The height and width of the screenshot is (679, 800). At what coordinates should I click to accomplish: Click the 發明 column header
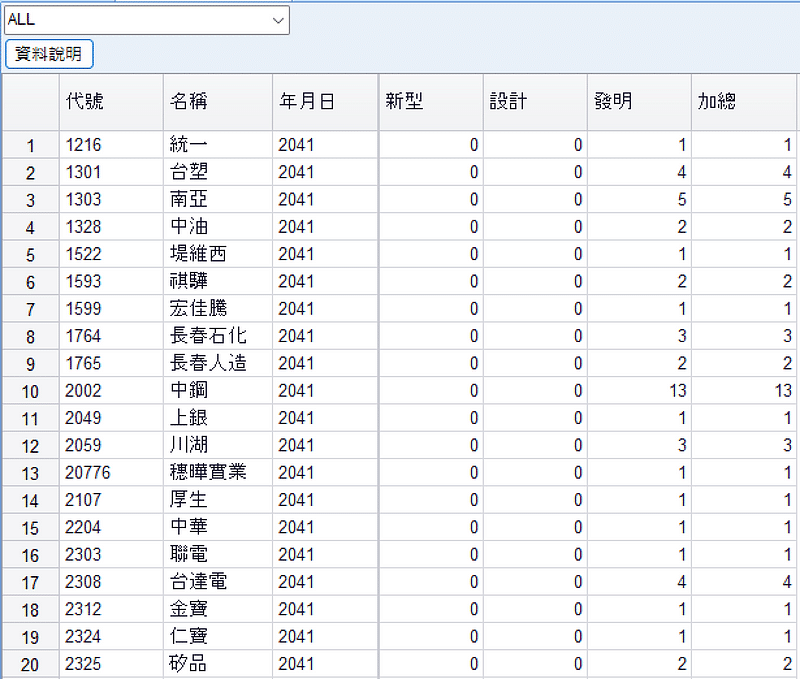pyautogui.click(x=639, y=102)
